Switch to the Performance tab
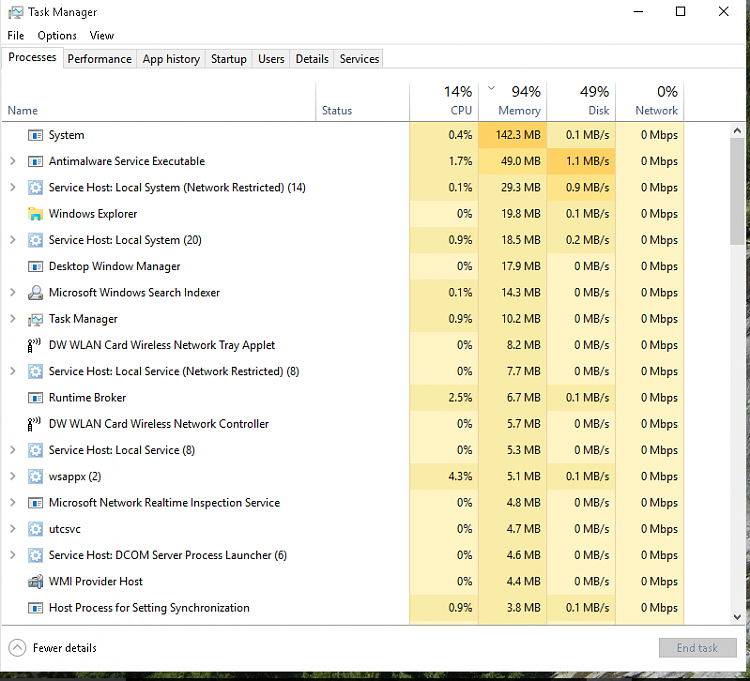Image resolution: width=750 pixels, height=681 pixels. tap(99, 59)
